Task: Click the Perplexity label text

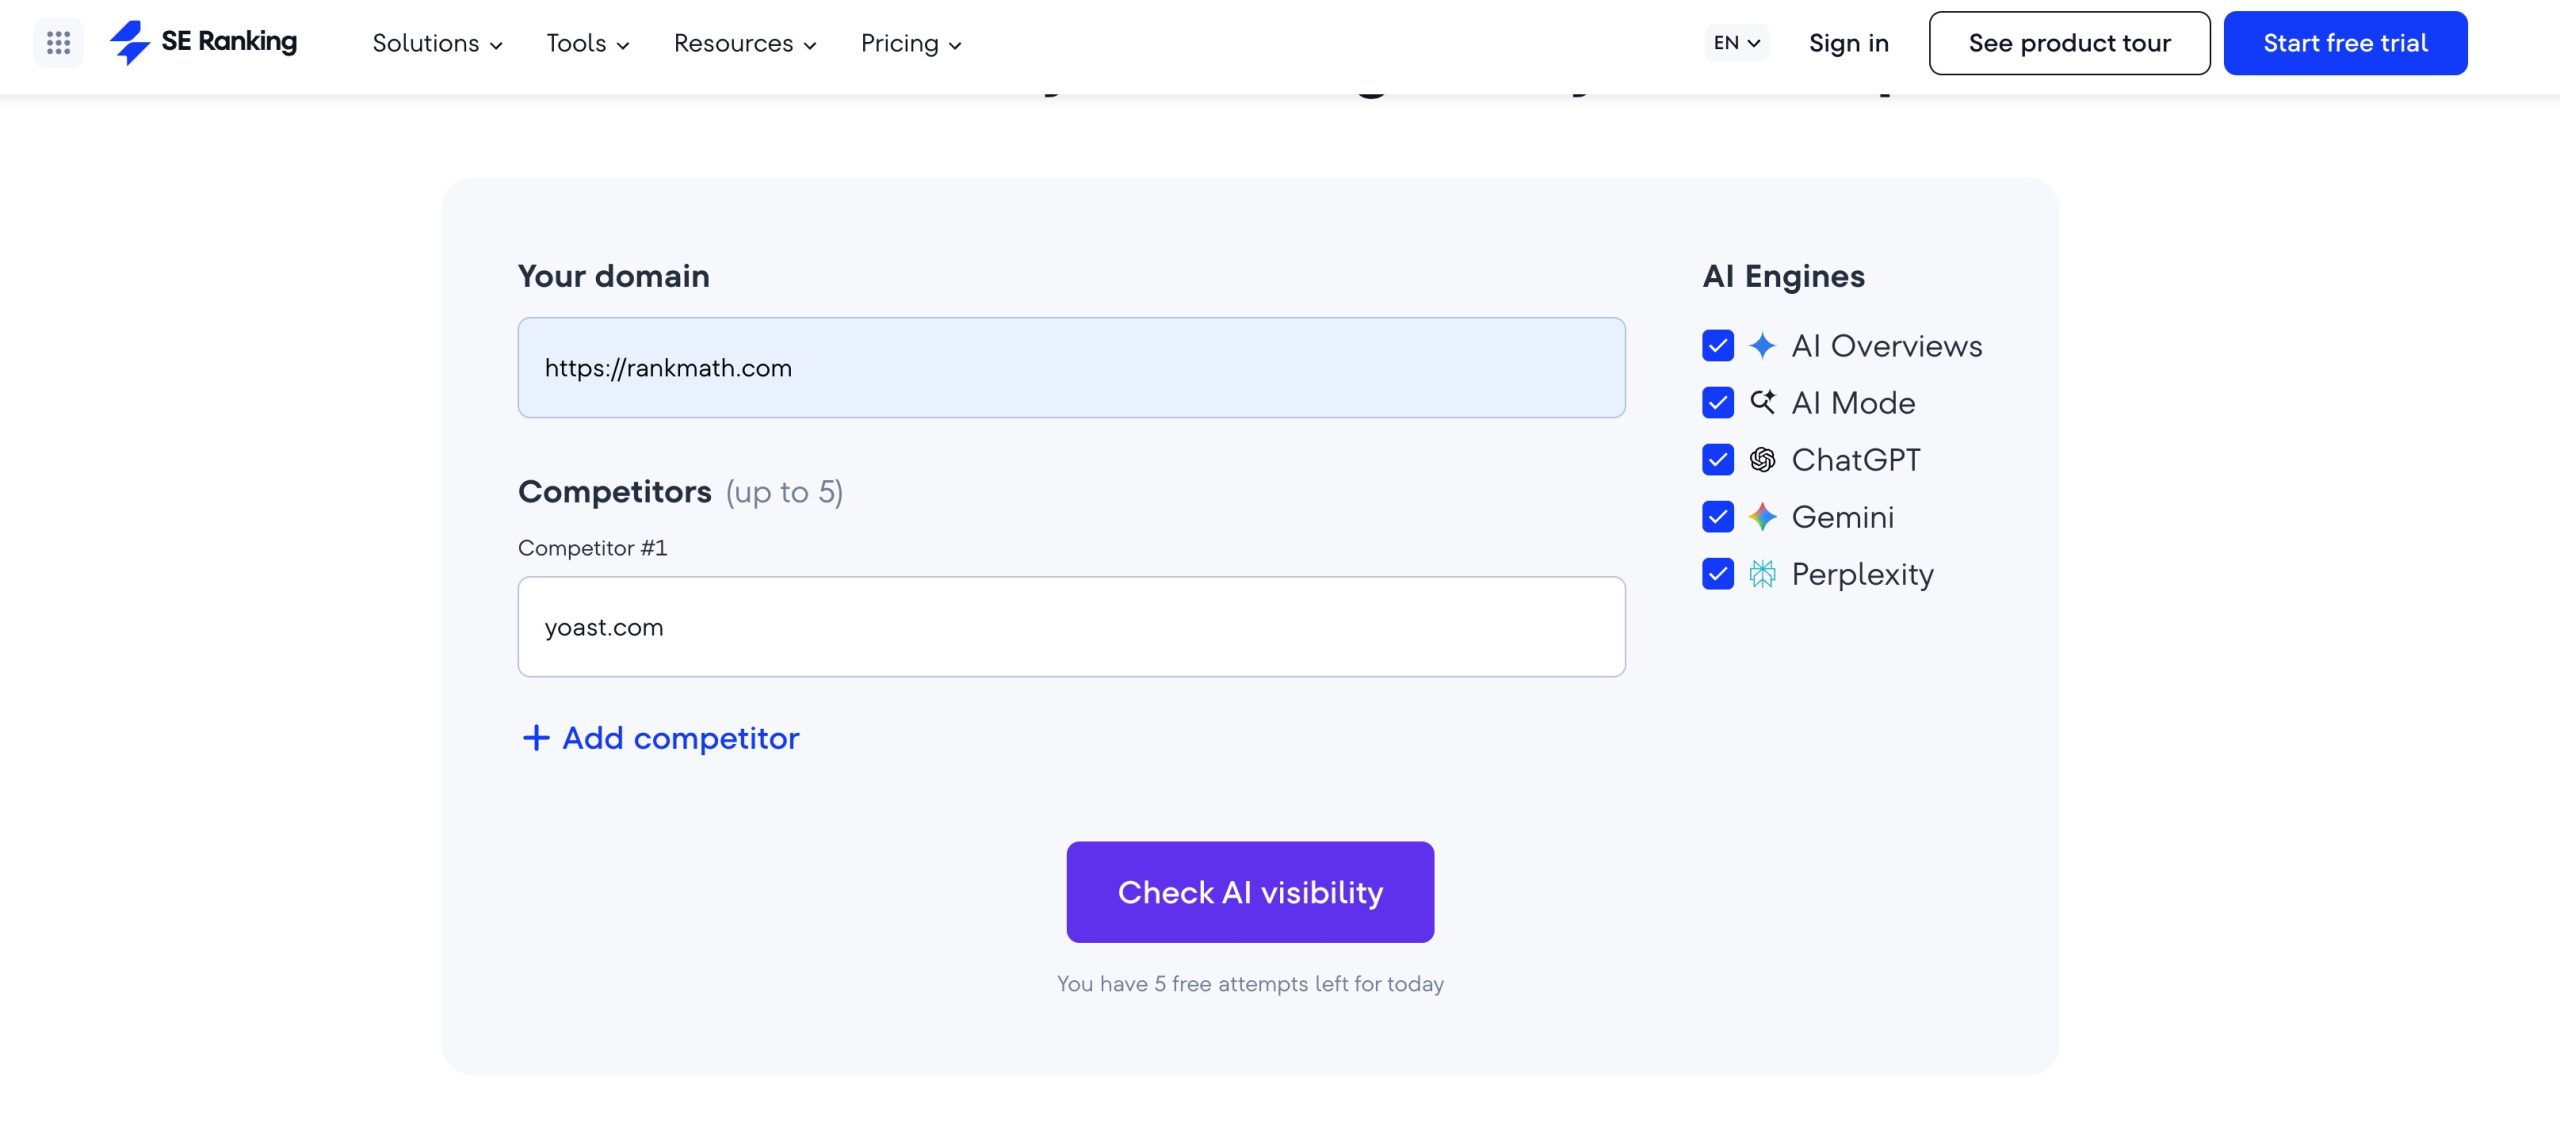Action: 1862,575
